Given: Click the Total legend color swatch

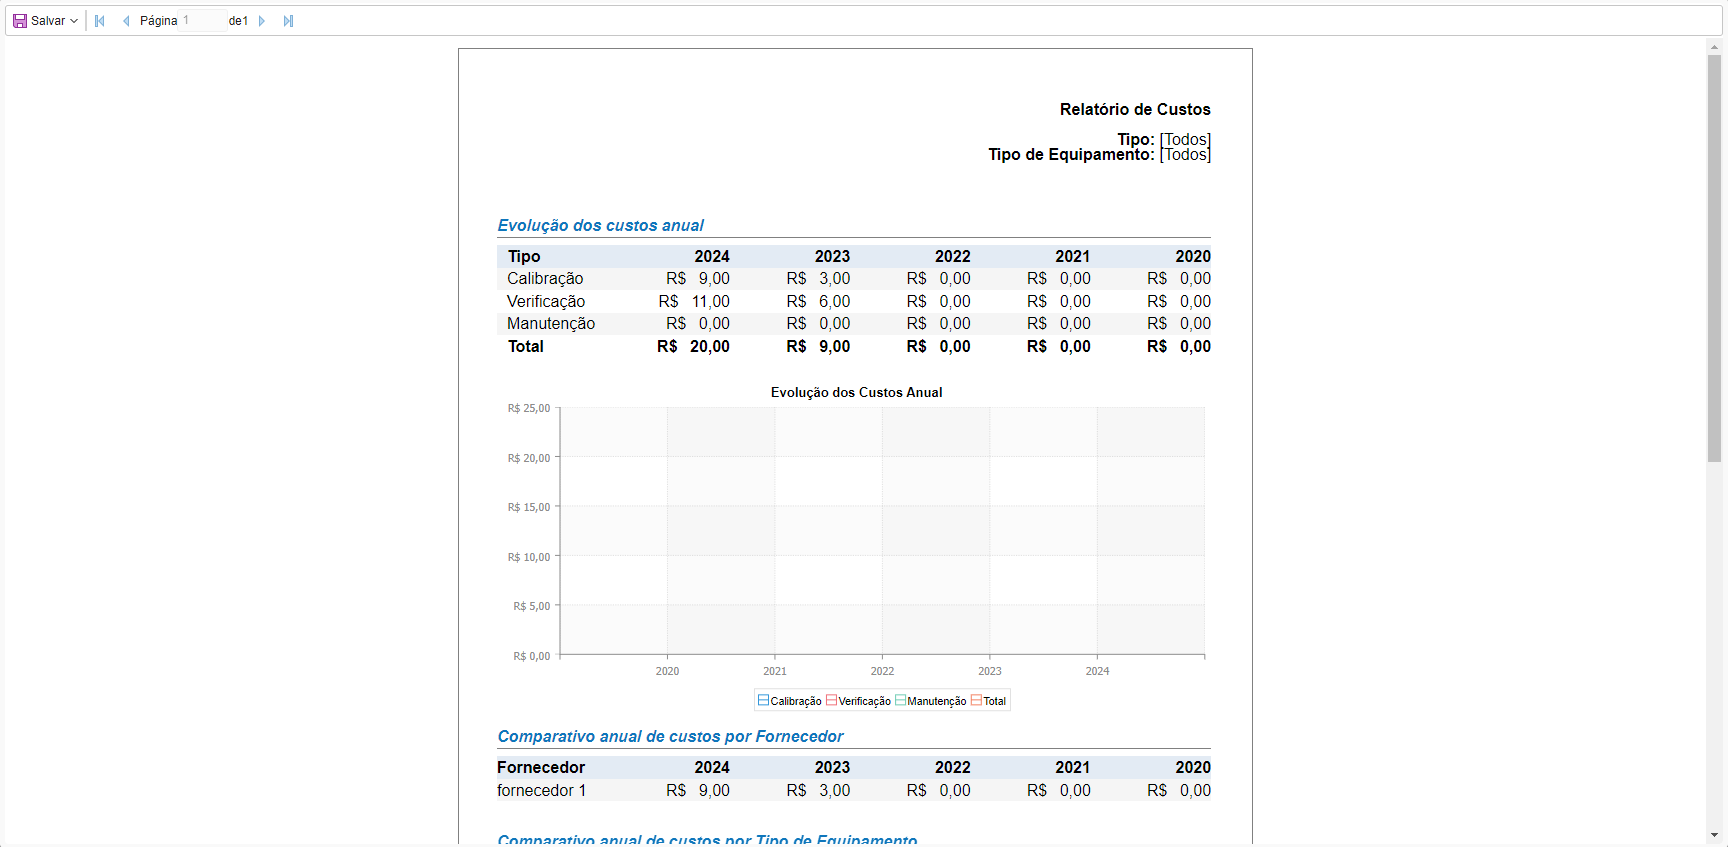Looking at the screenshot, I should click(976, 701).
